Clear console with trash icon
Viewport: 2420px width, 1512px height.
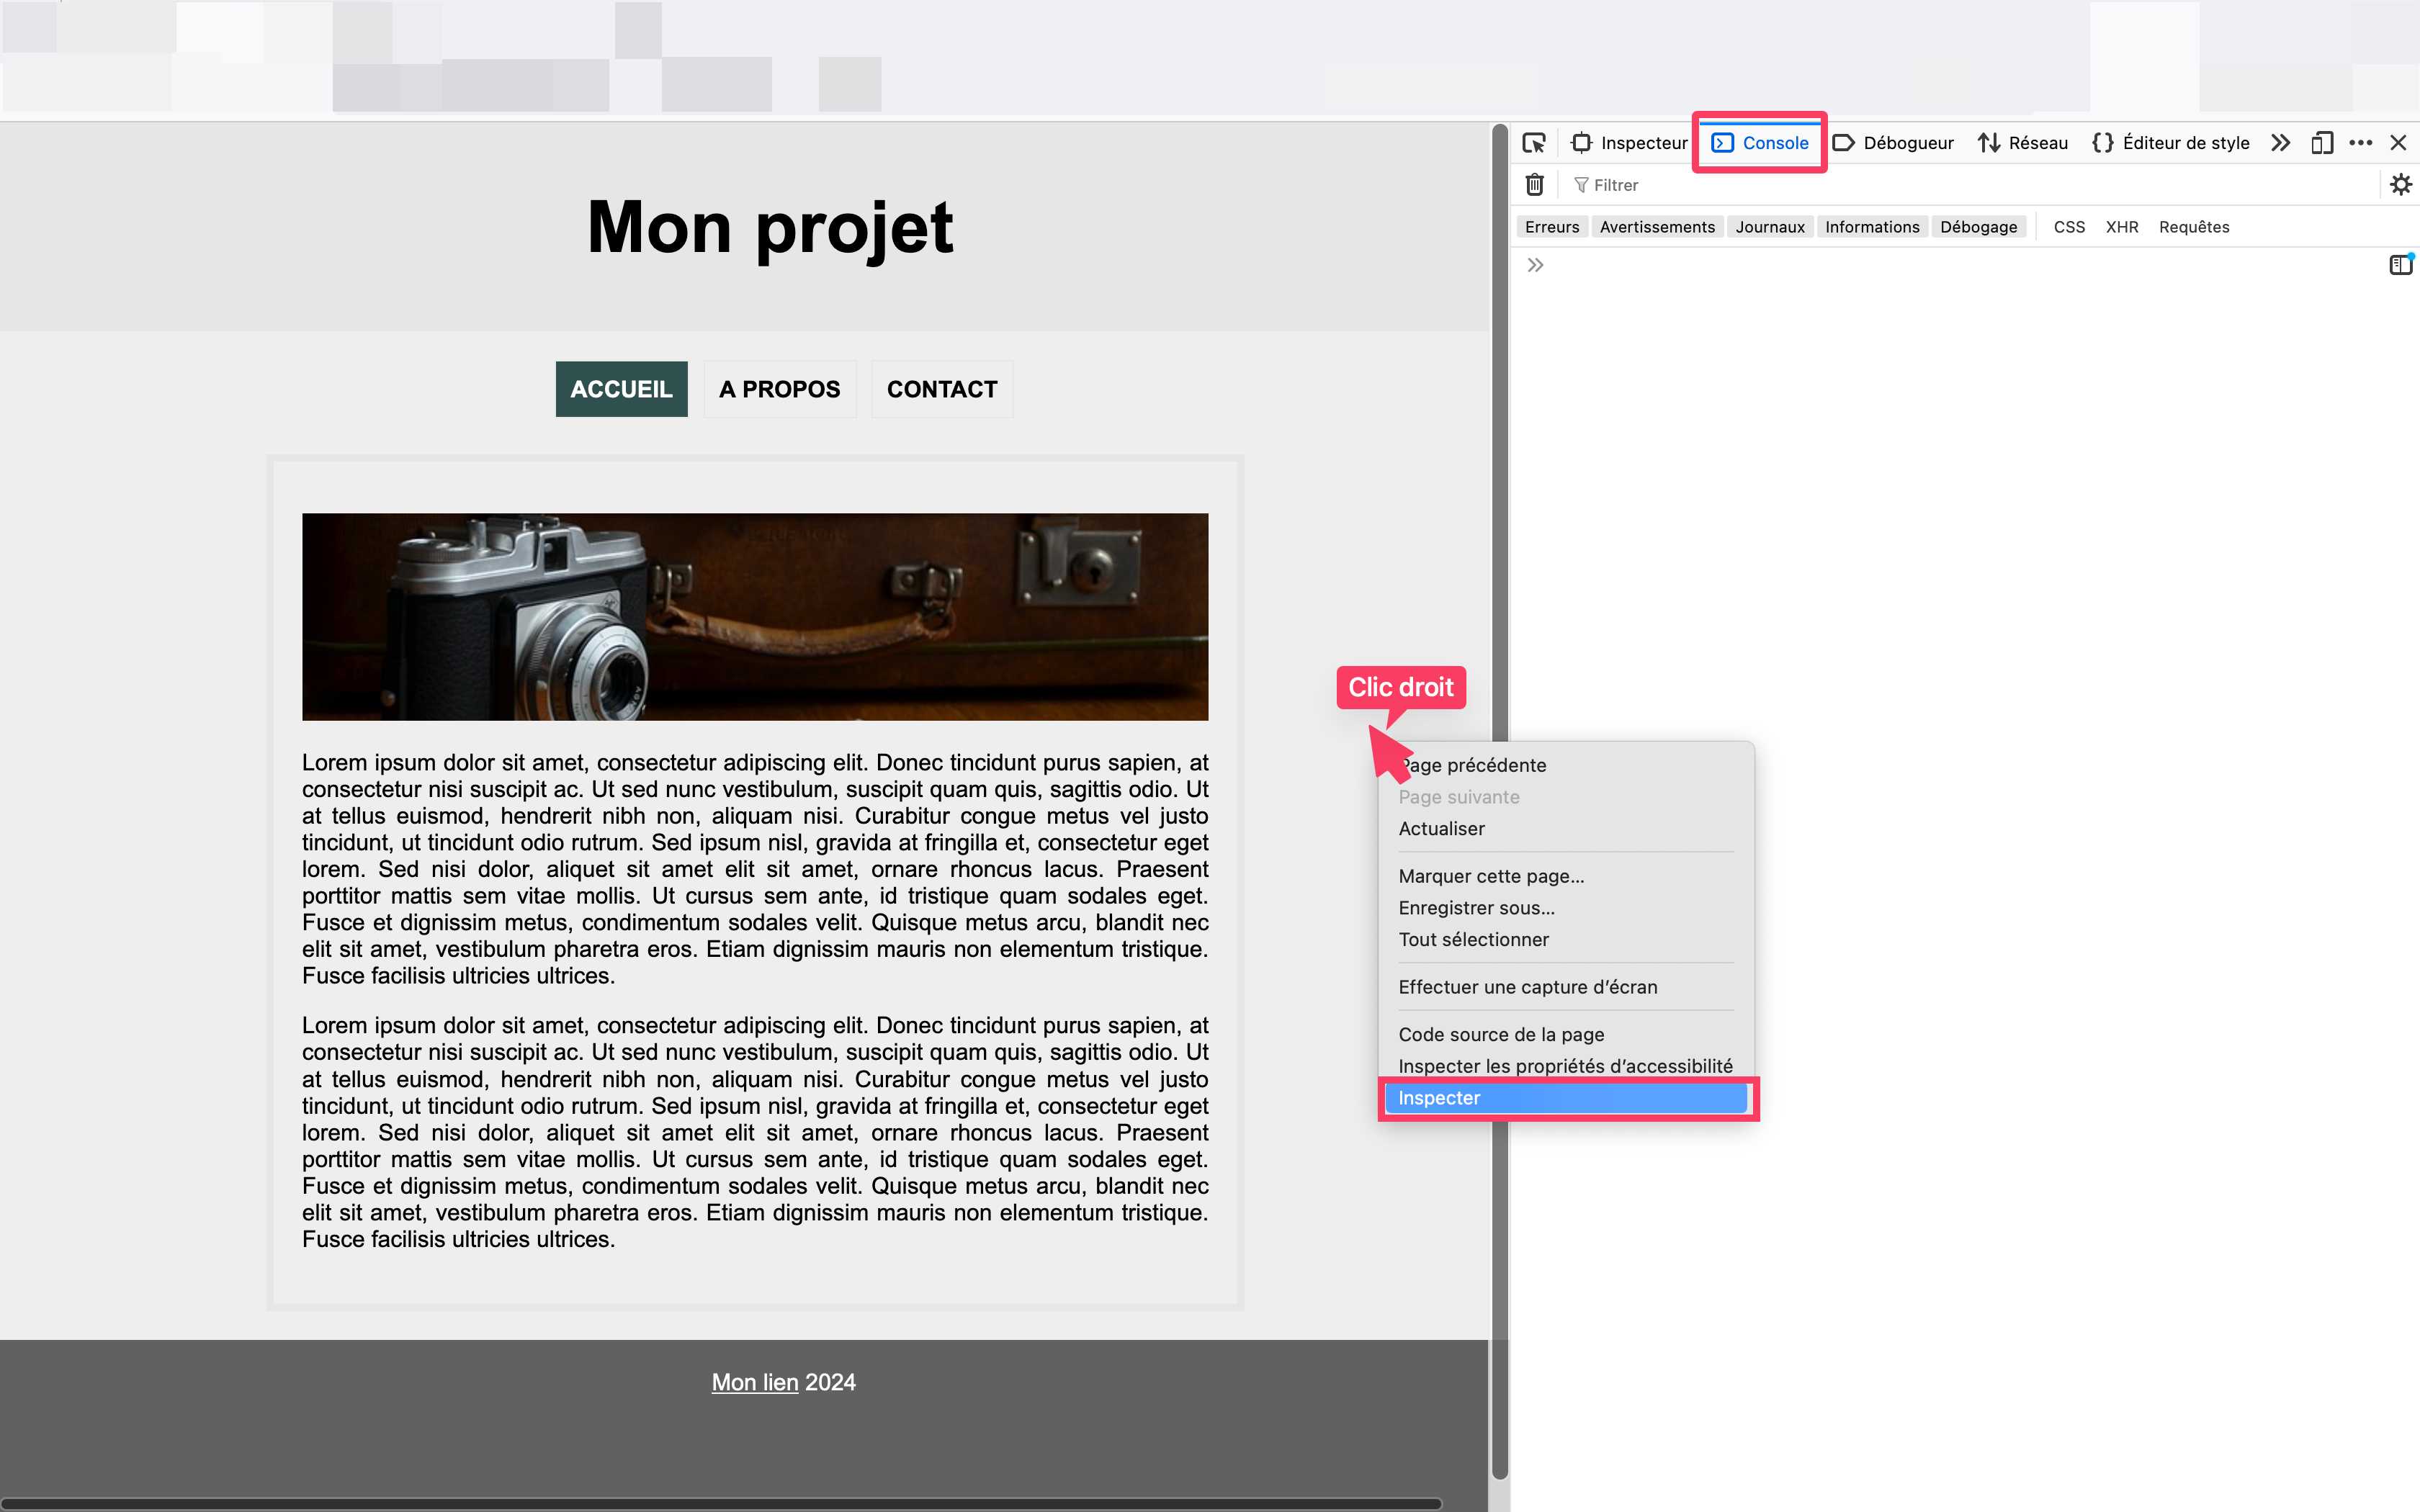click(1534, 185)
